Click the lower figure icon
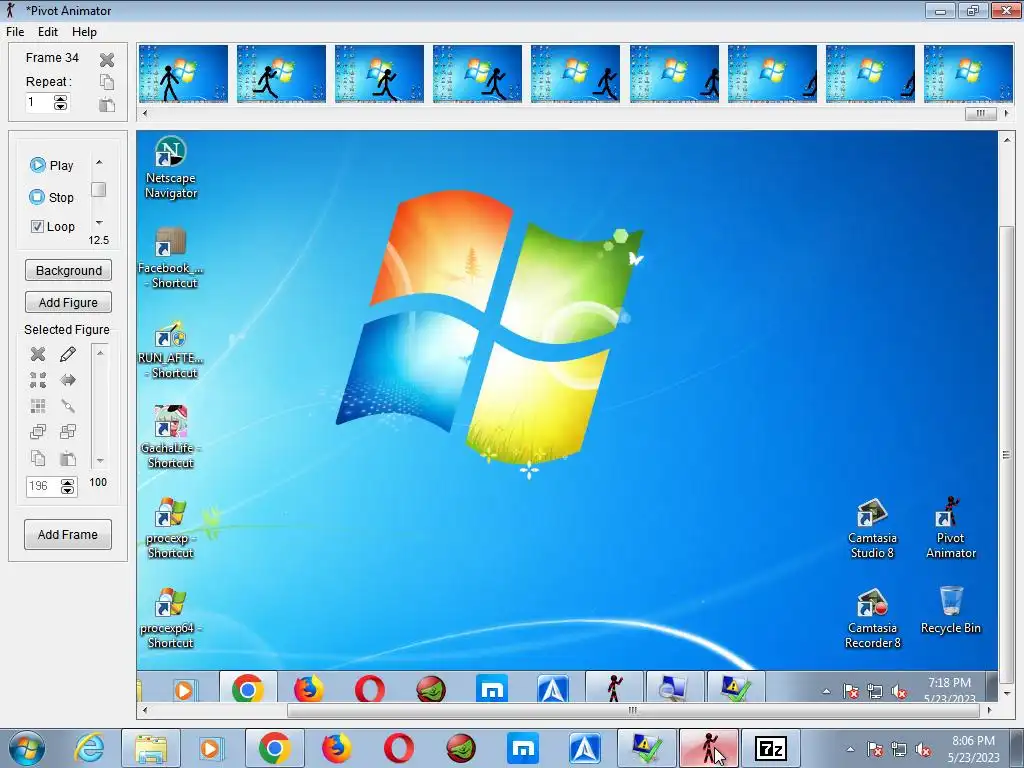 [x=68, y=432]
